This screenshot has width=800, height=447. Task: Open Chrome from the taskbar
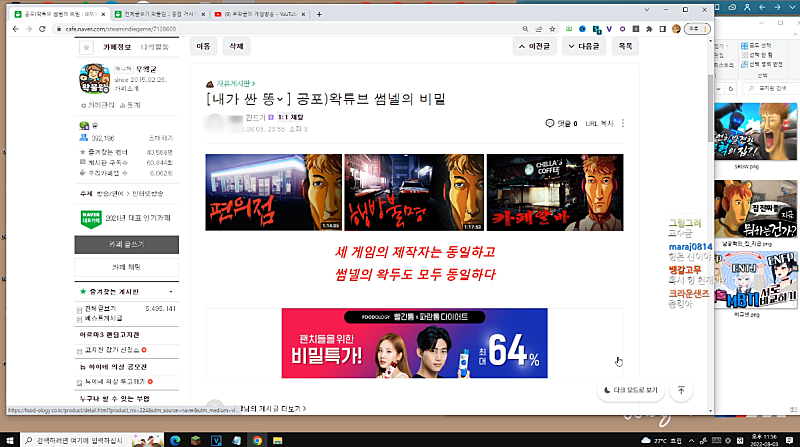click(x=257, y=440)
